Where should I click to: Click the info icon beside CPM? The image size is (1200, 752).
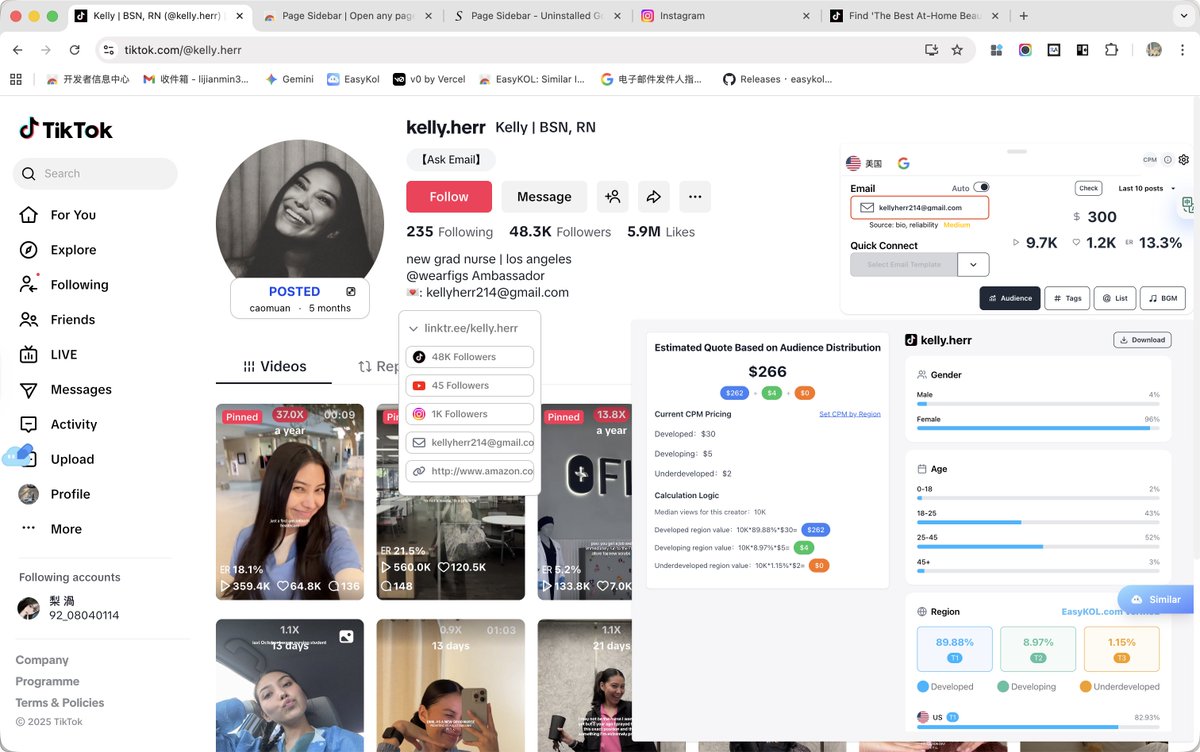point(1167,160)
